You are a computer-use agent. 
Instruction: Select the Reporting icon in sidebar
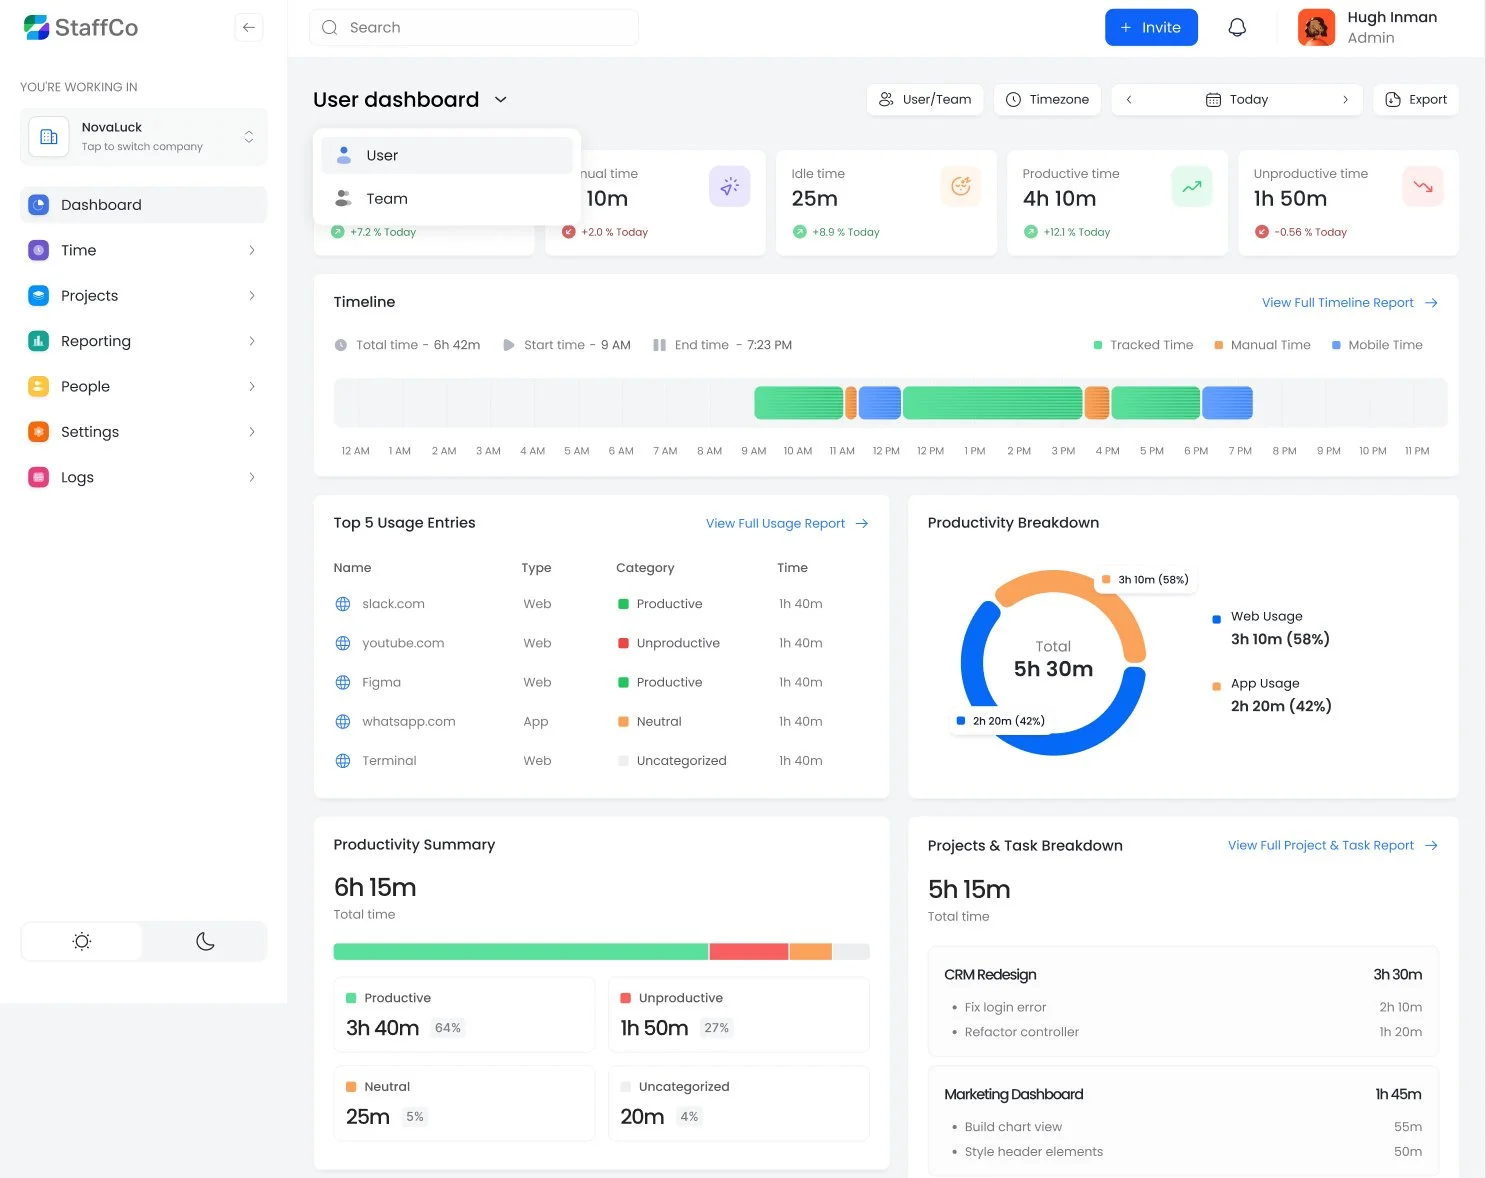pos(38,341)
